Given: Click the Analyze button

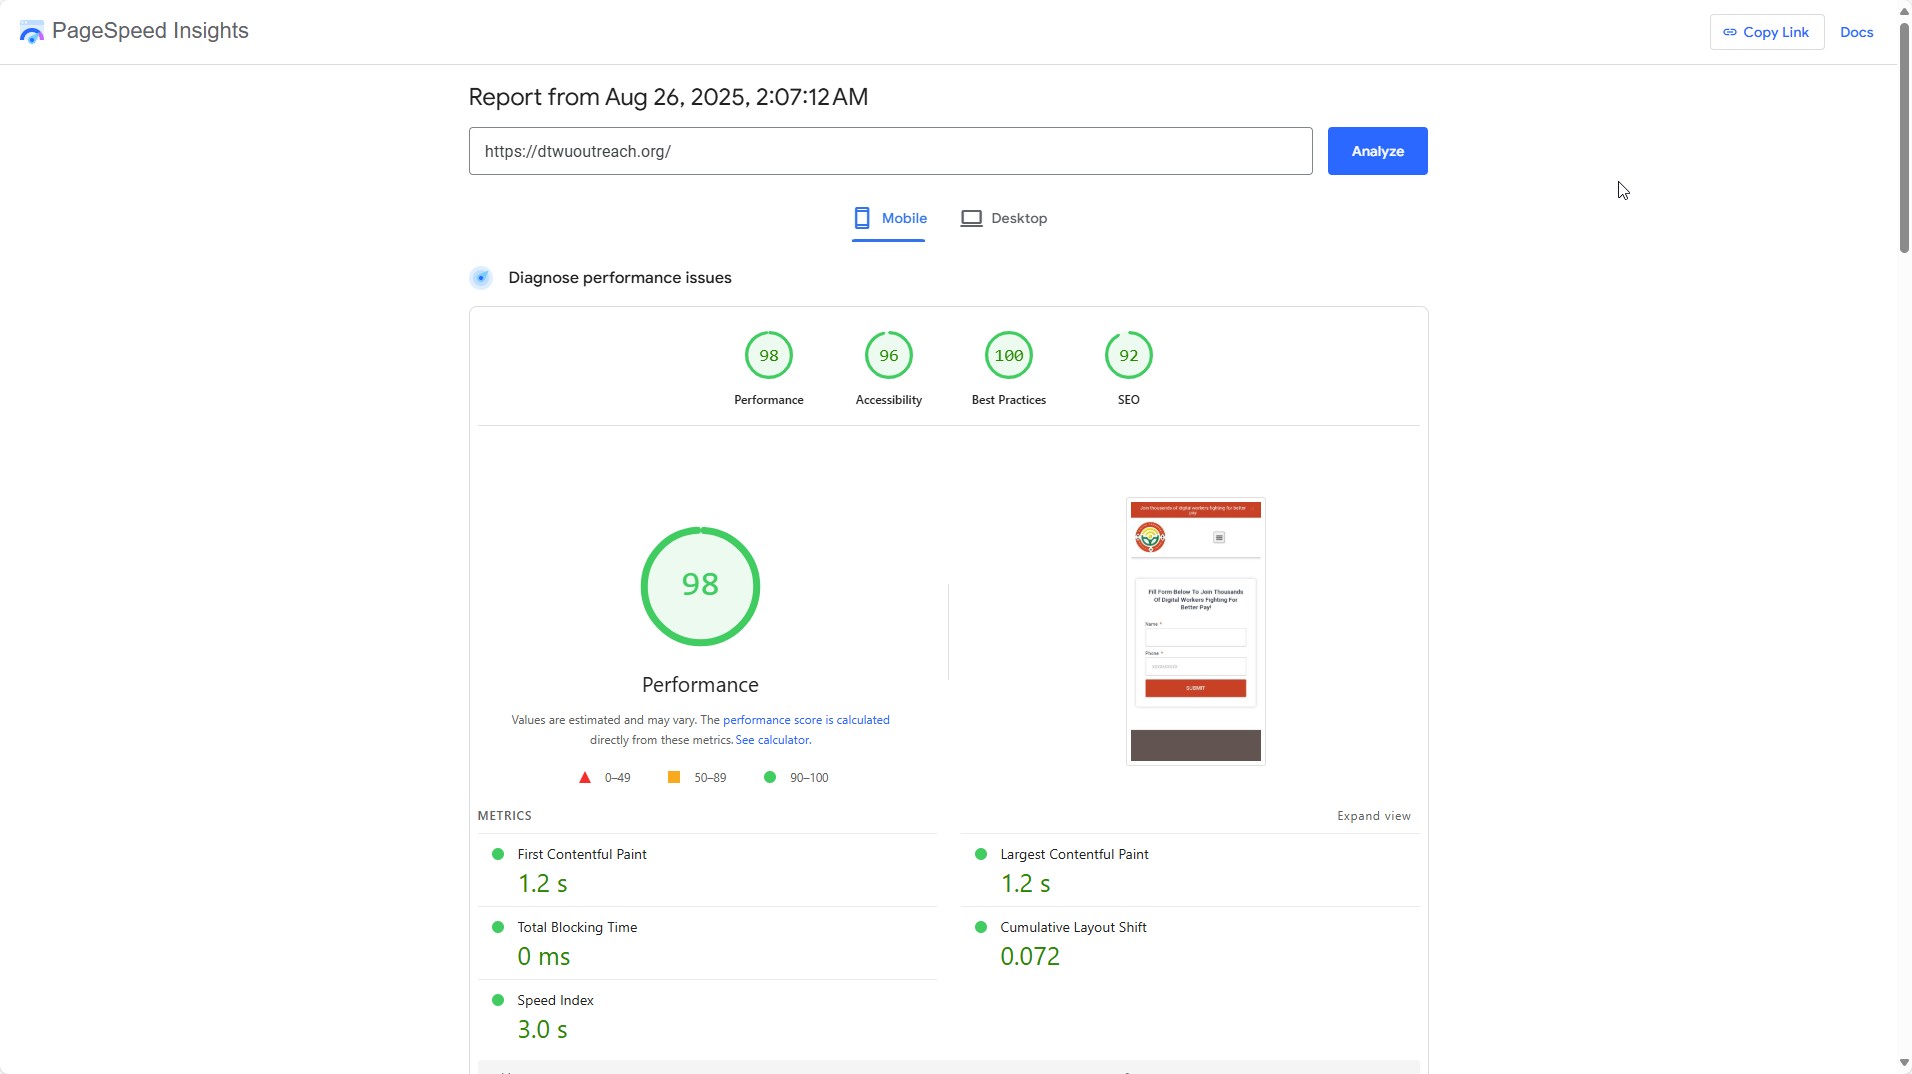Looking at the screenshot, I should pos(1377,151).
